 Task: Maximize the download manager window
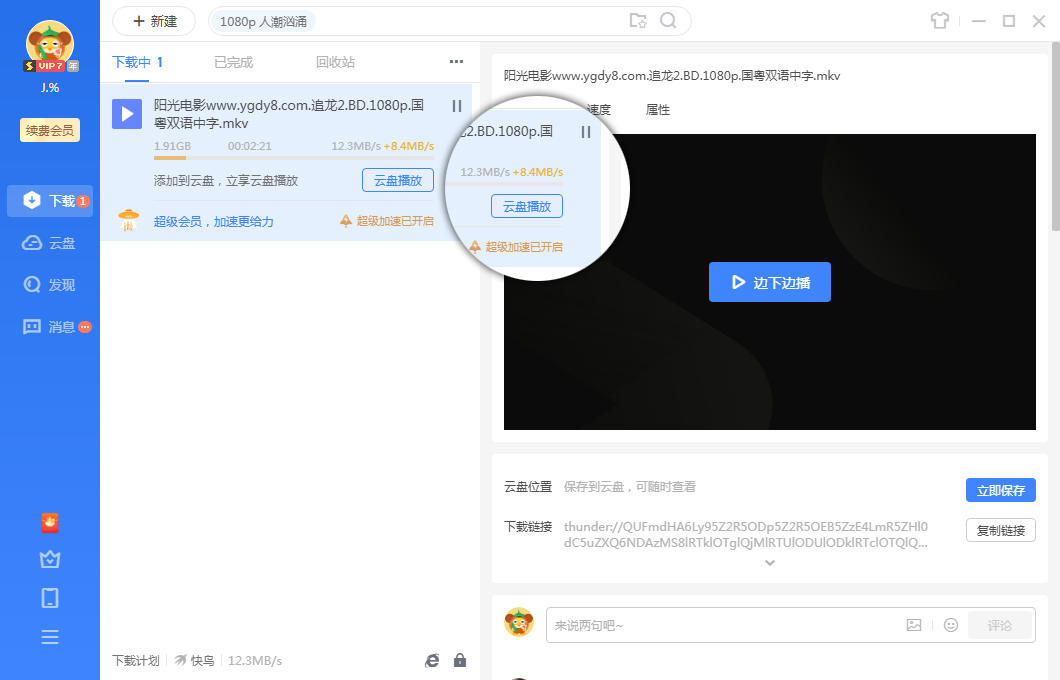click(x=1009, y=21)
